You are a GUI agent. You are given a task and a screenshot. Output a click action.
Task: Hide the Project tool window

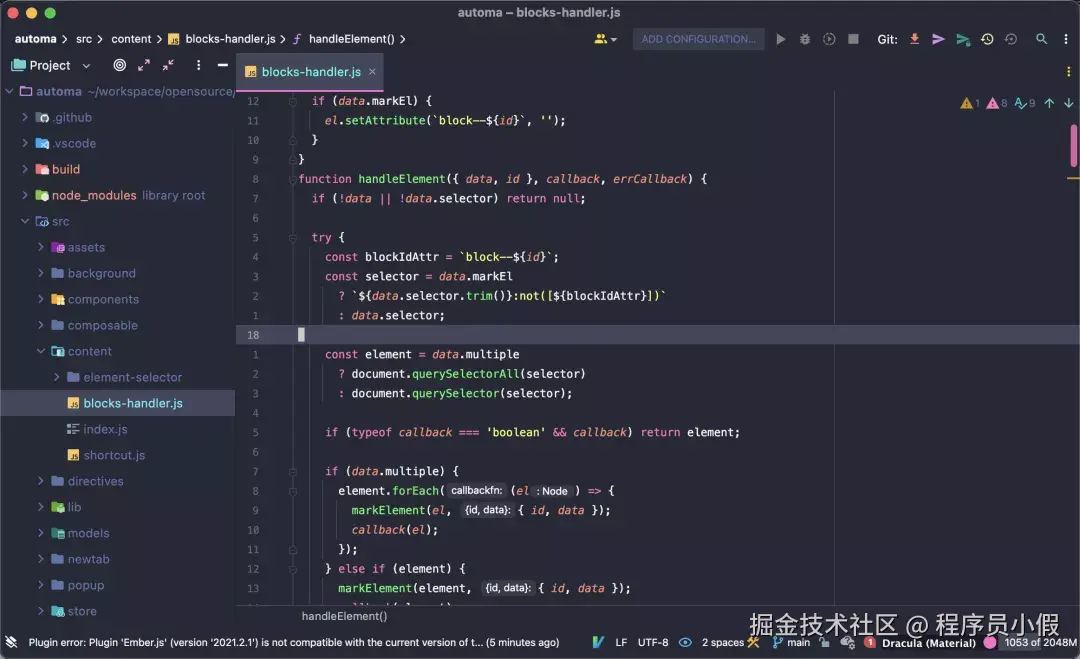pos(222,65)
